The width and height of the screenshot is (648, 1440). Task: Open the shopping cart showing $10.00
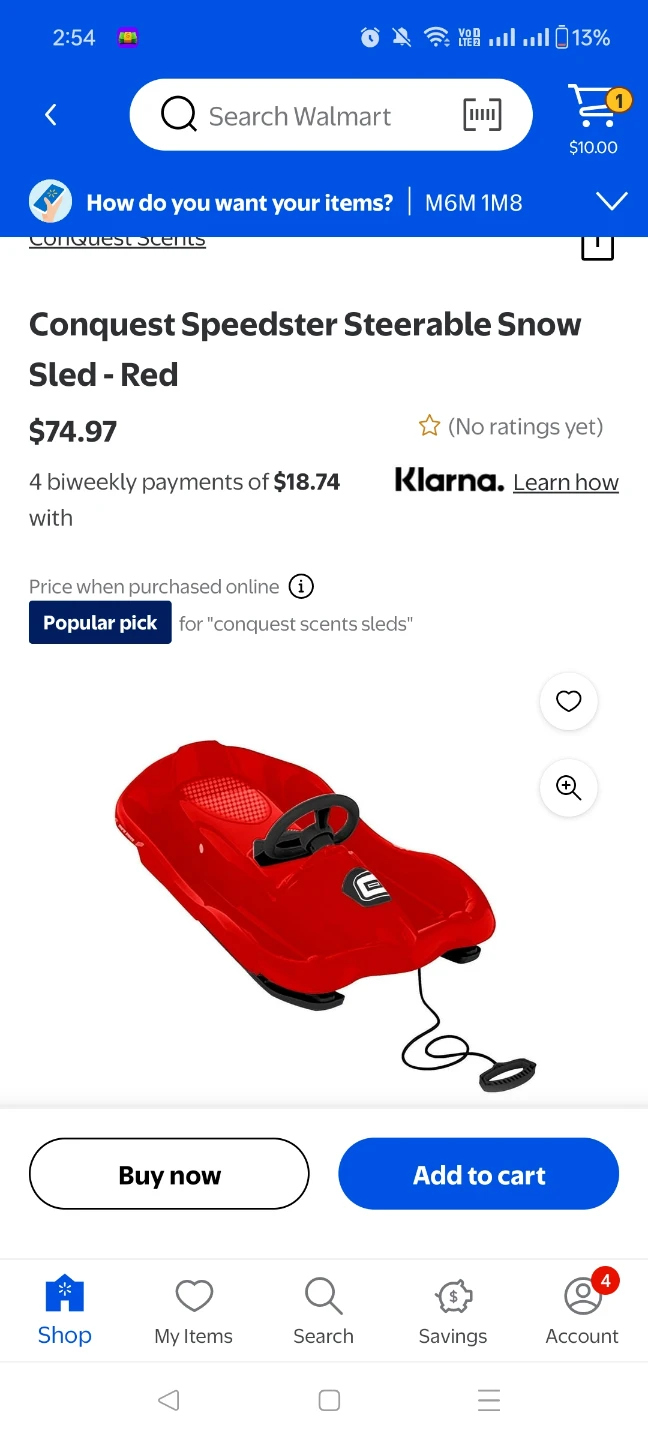pyautogui.click(x=594, y=119)
